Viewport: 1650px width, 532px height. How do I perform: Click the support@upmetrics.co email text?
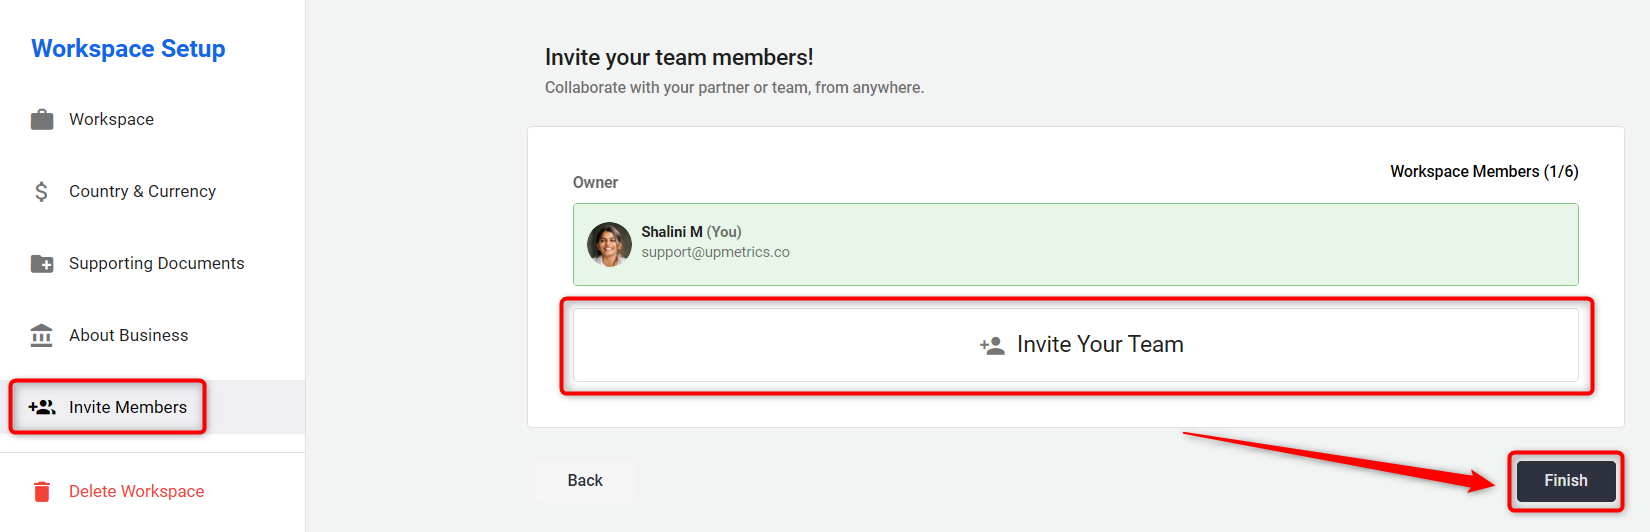point(715,252)
